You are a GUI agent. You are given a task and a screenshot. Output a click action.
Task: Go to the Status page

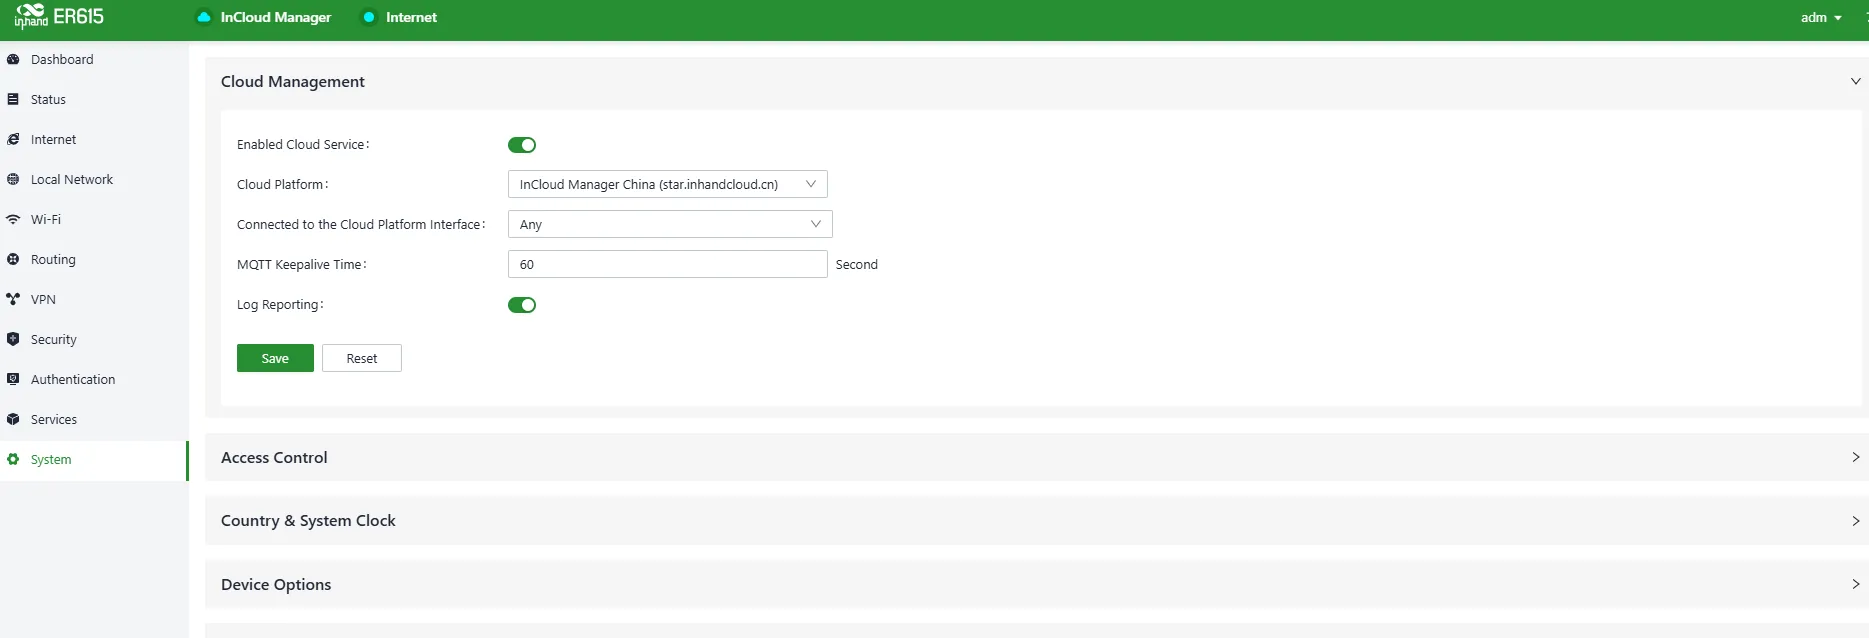click(x=94, y=99)
